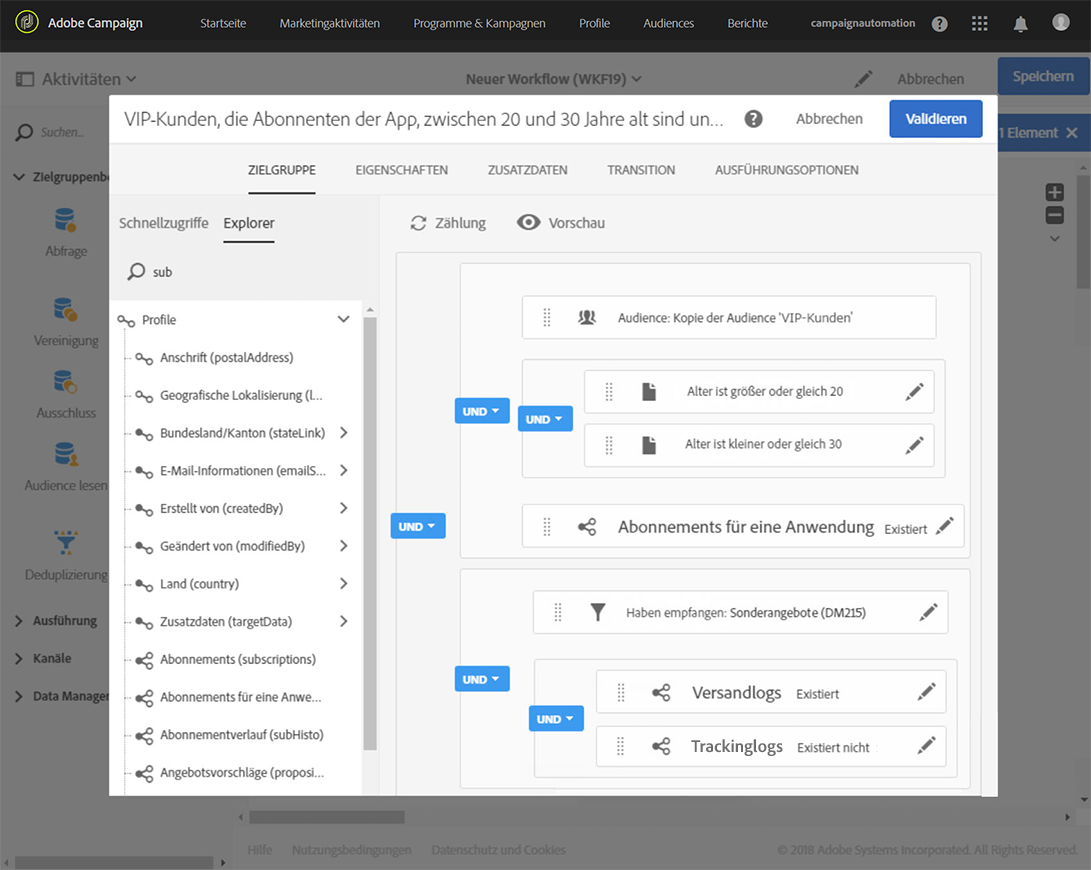This screenshot has height=870, width=1091.
Task: Expand Land (country) node
Action: click(343, 583)
